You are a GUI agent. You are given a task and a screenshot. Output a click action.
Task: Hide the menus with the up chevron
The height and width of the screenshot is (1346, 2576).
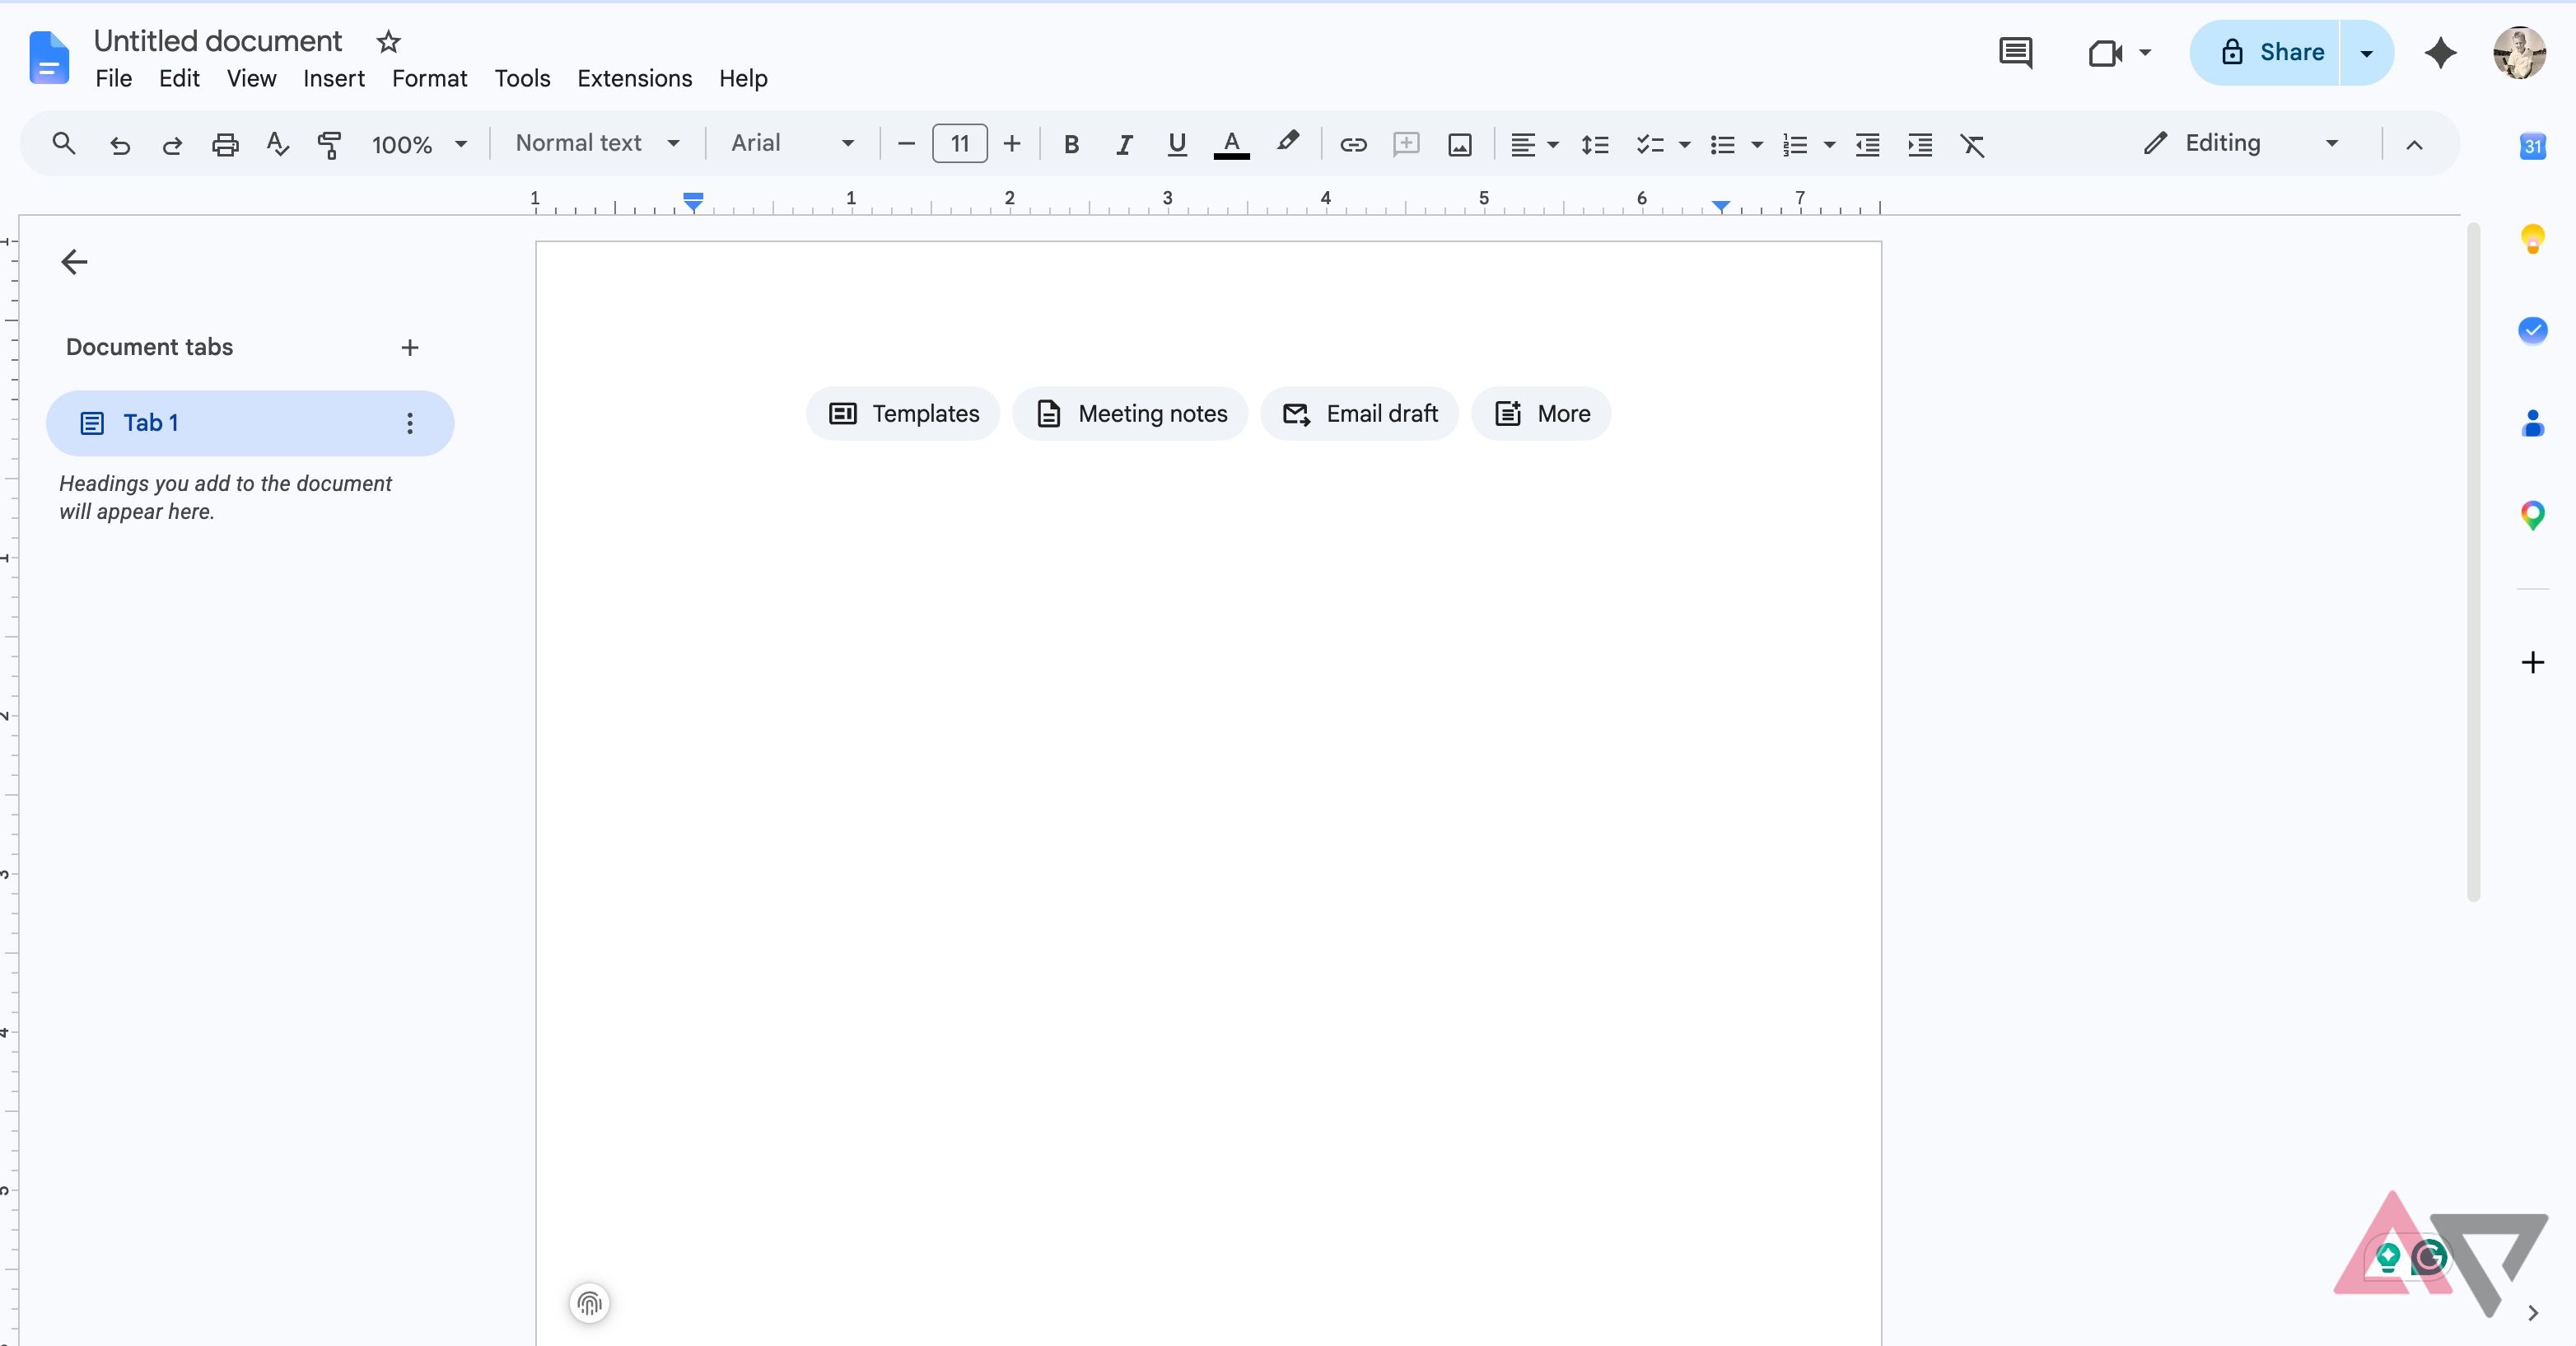tap(2414, 145)
